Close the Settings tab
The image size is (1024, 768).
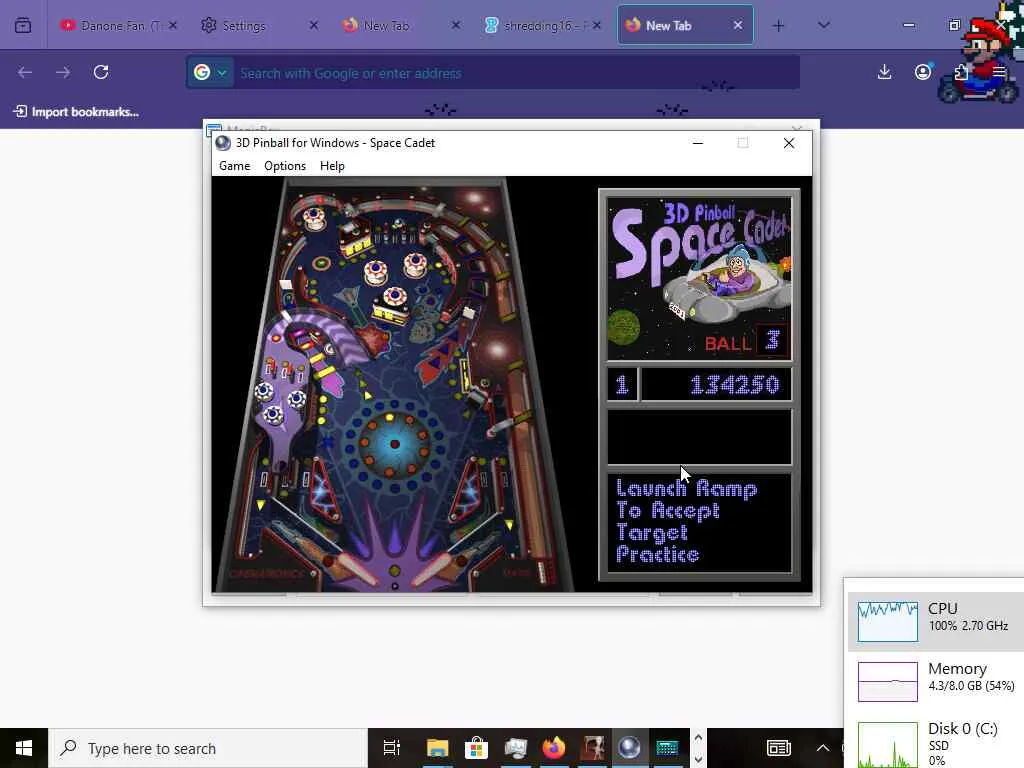coord(313,25)
